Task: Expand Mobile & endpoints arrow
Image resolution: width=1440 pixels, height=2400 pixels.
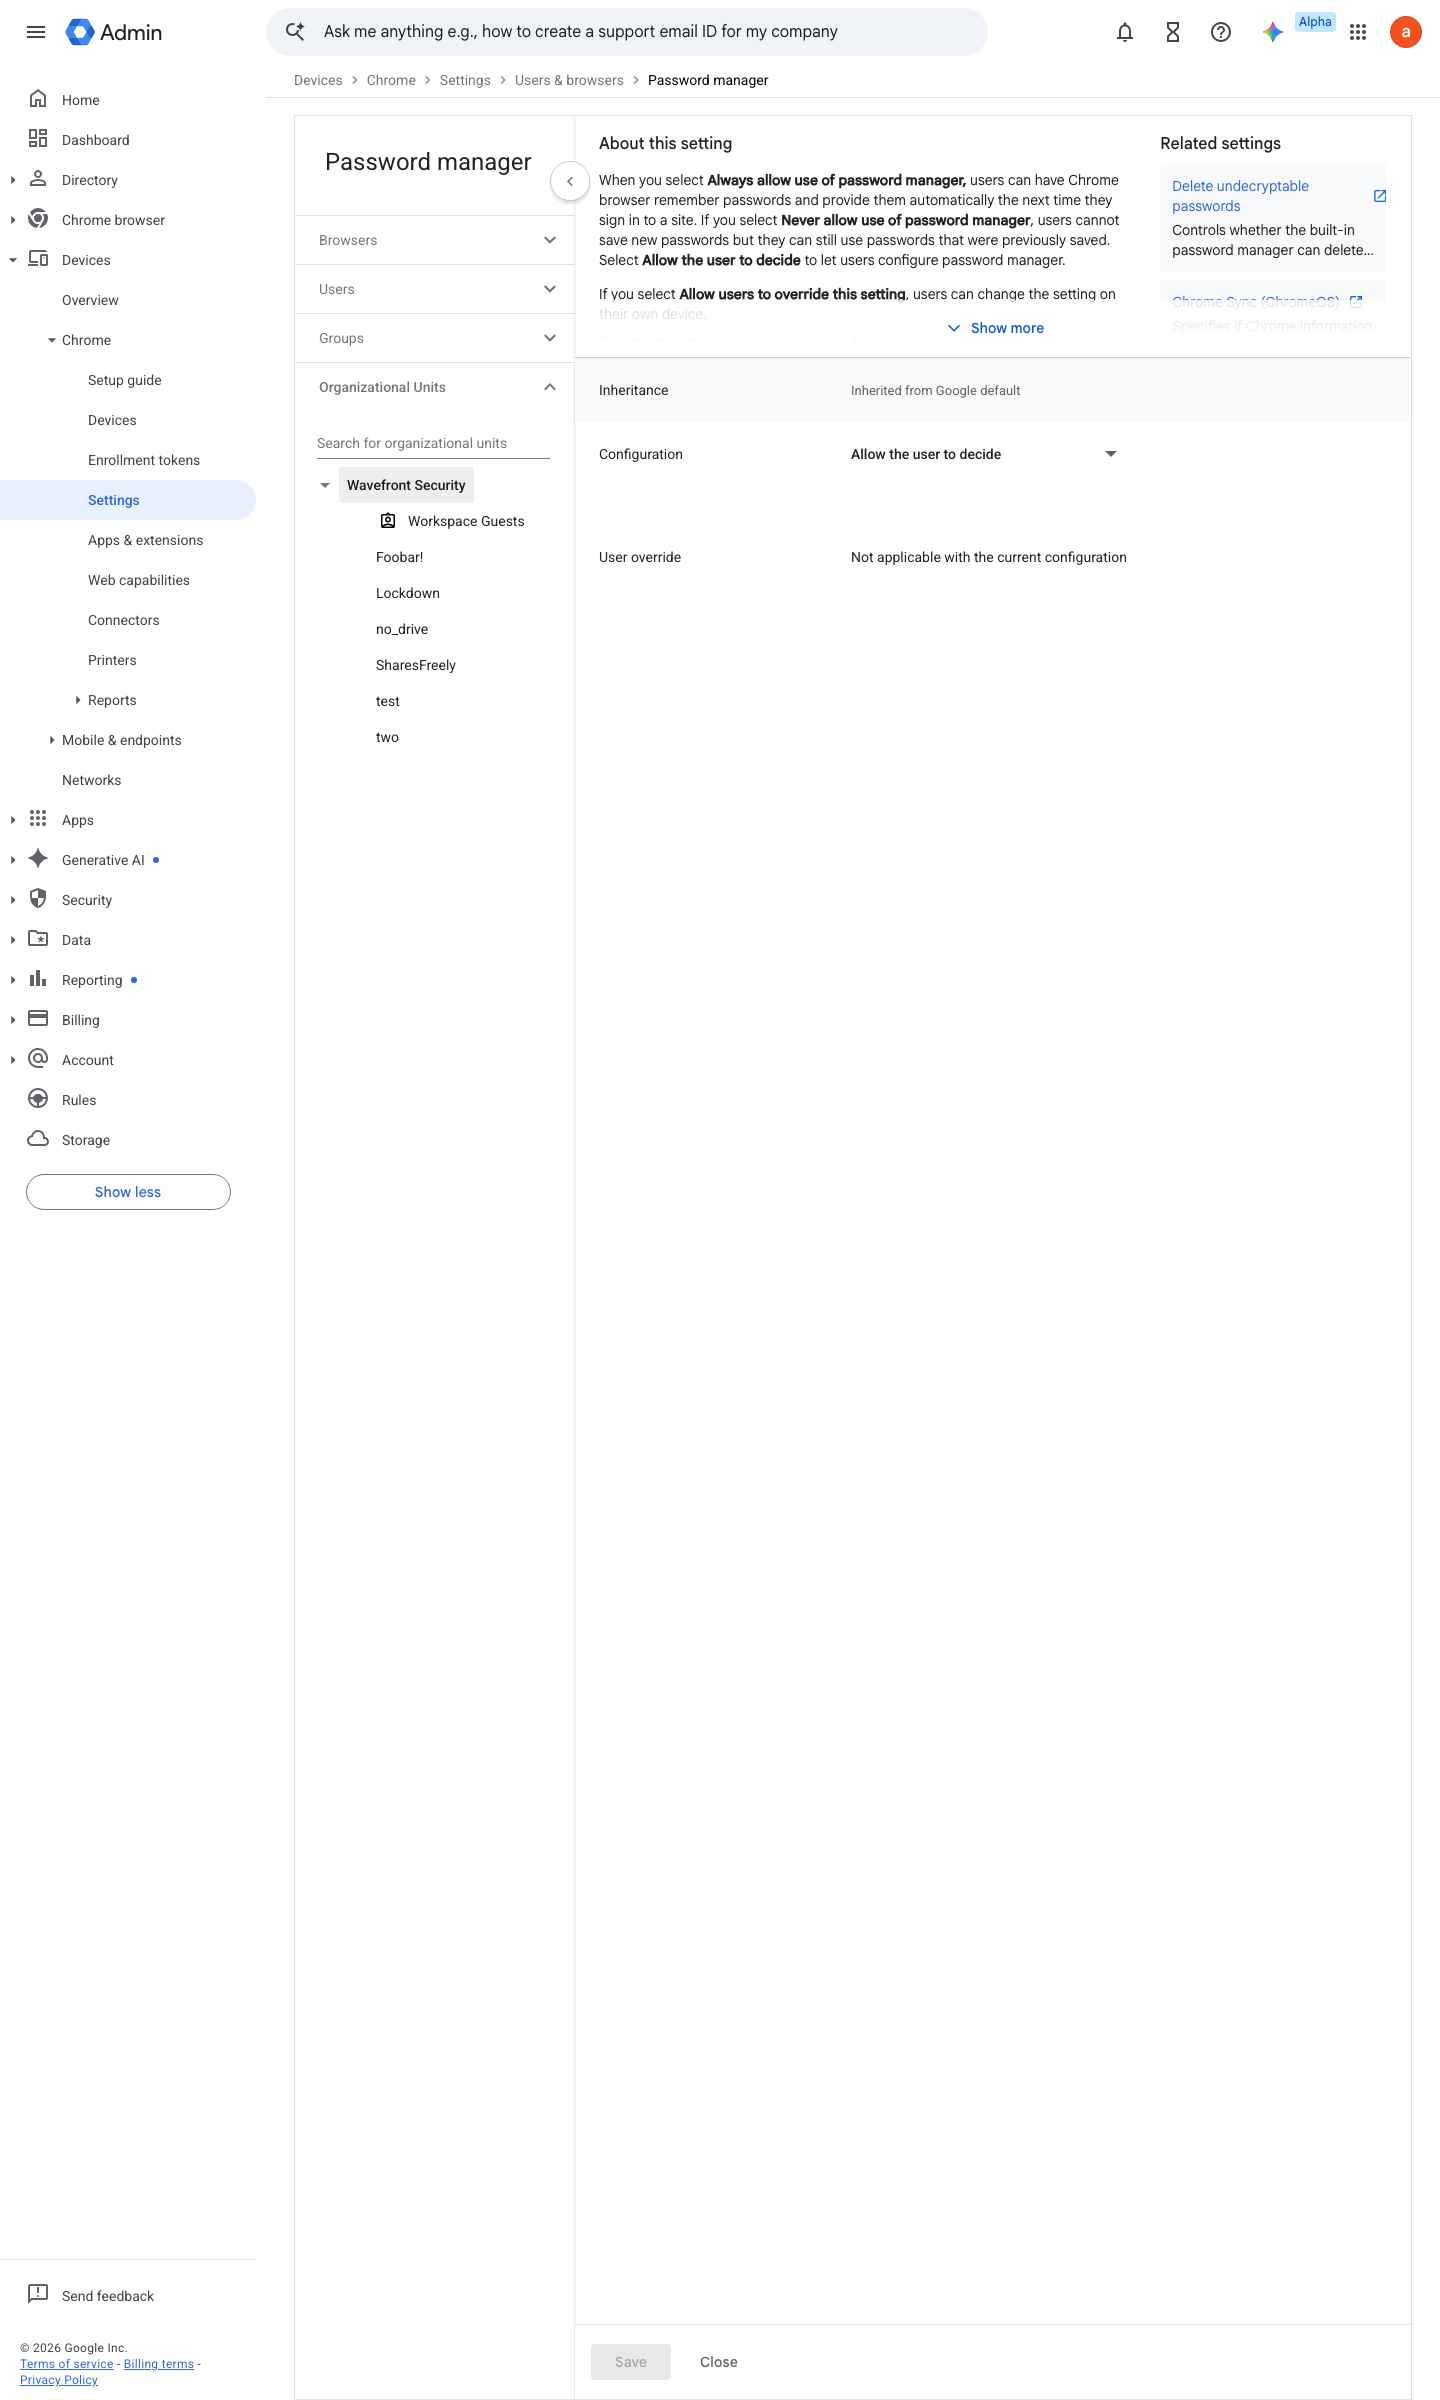Action: click(52, 740)
